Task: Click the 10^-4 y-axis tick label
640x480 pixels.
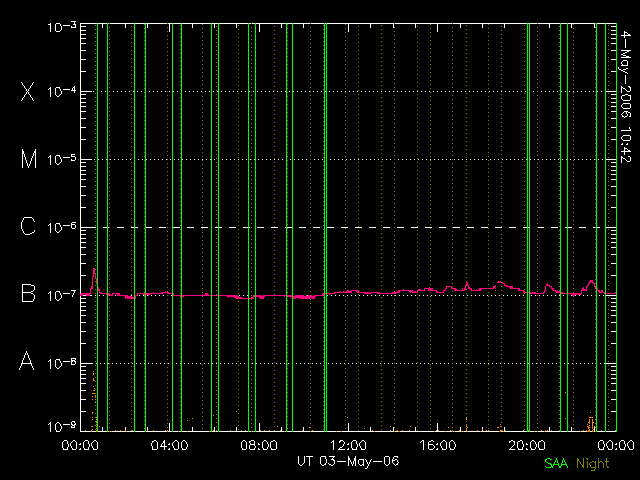Action: coord(62,91)
